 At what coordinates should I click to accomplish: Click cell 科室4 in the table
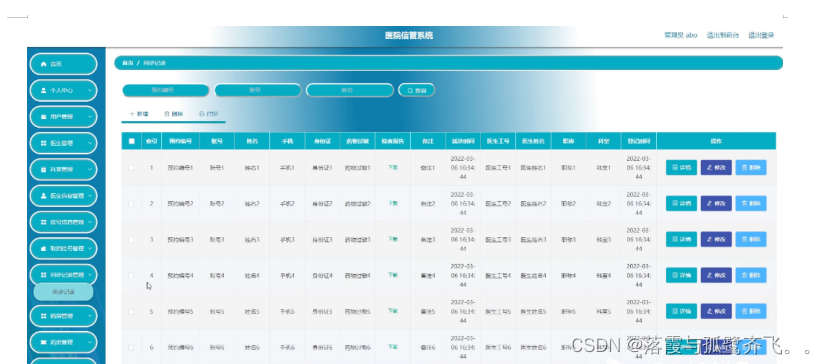(603, 275)
